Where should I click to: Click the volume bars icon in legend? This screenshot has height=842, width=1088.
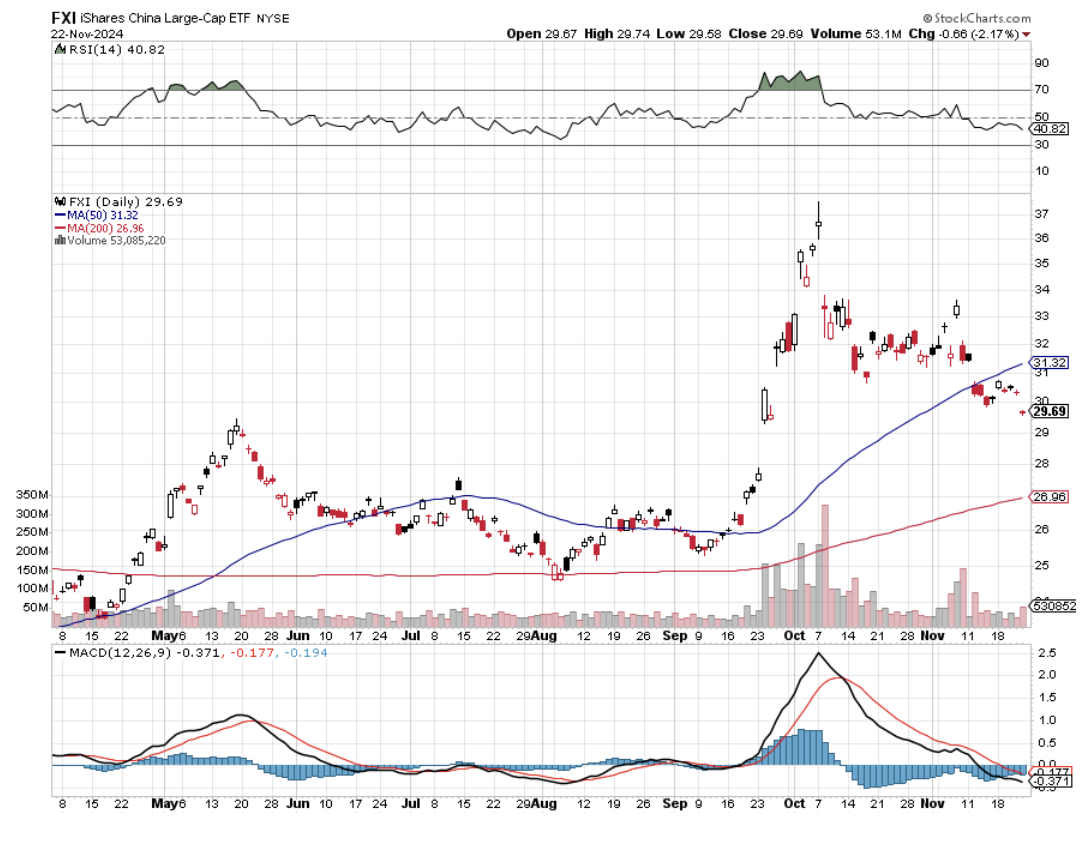[59, 240]
